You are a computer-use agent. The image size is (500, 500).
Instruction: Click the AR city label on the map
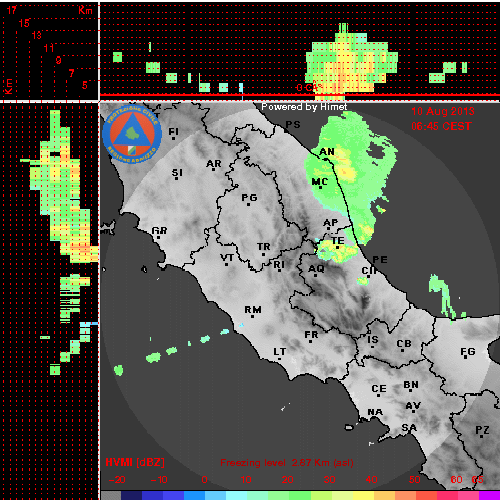[x=214, y=164]
